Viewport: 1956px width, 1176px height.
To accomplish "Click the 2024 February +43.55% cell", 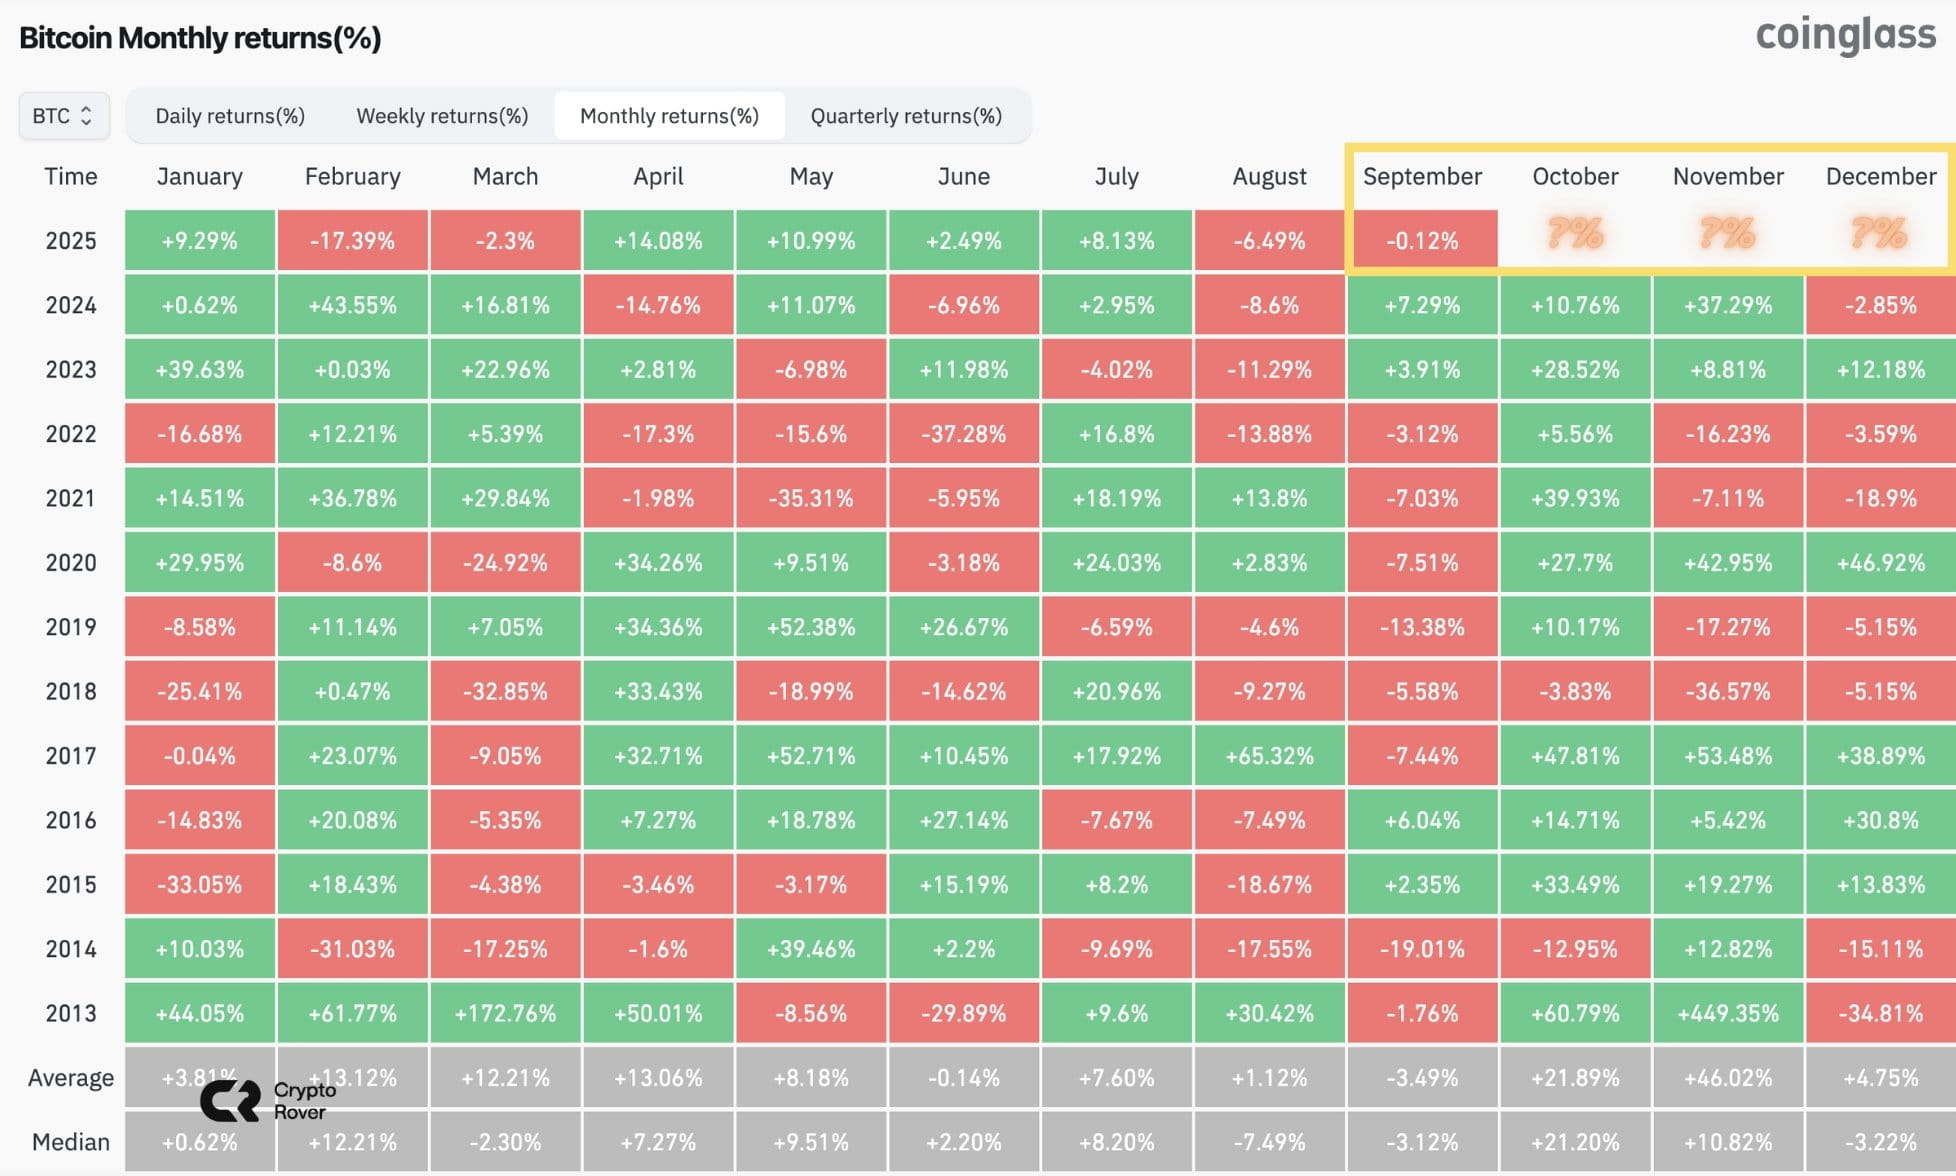I will click(x=352, y=305).
